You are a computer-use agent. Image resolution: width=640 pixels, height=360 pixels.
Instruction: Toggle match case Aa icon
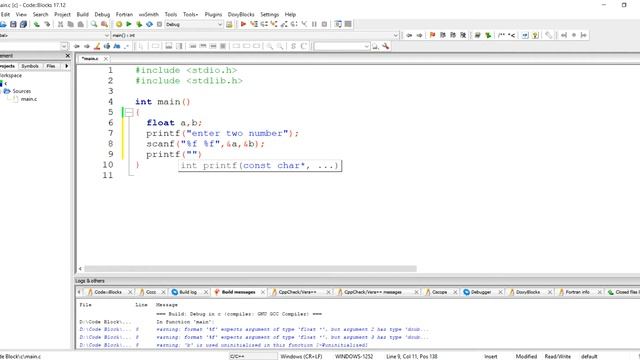pyautogui.click(x=117, y=47)
